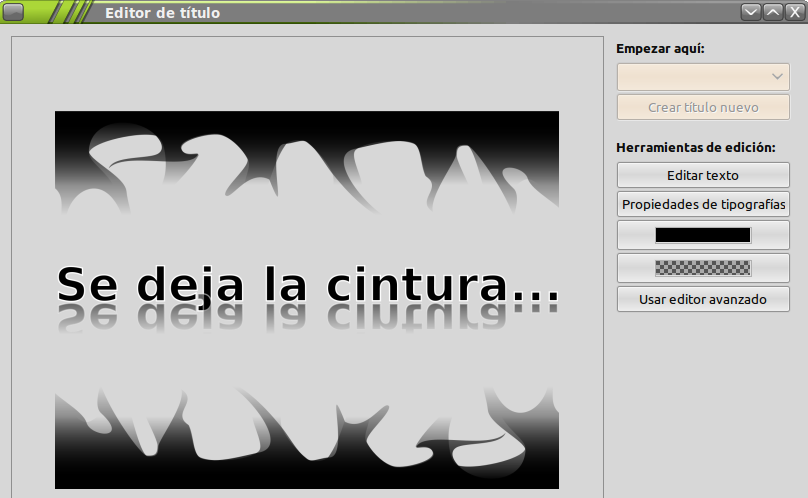
Task: Minimize the Editor de título window
Action: click(751, 12)
